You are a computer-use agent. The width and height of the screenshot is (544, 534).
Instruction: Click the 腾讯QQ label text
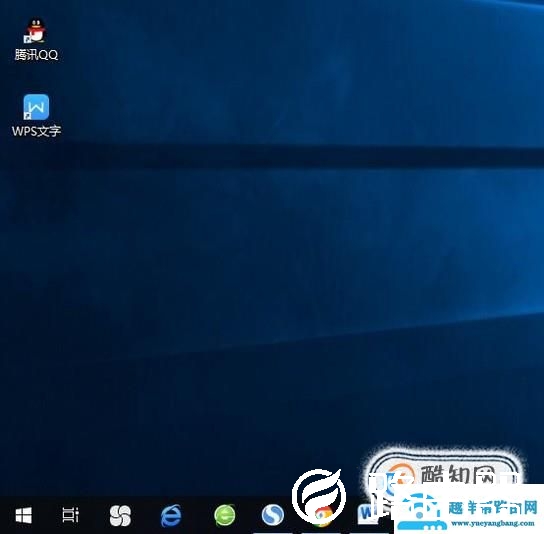coord(36,55)
